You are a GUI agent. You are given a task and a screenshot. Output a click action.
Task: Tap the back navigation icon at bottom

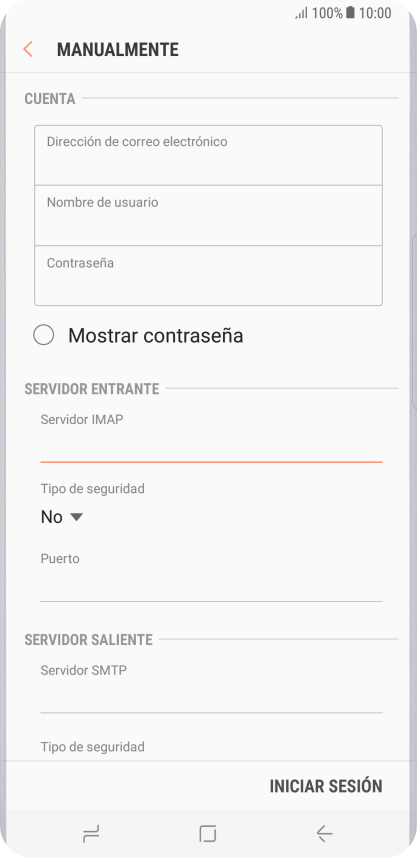[325, 833]
